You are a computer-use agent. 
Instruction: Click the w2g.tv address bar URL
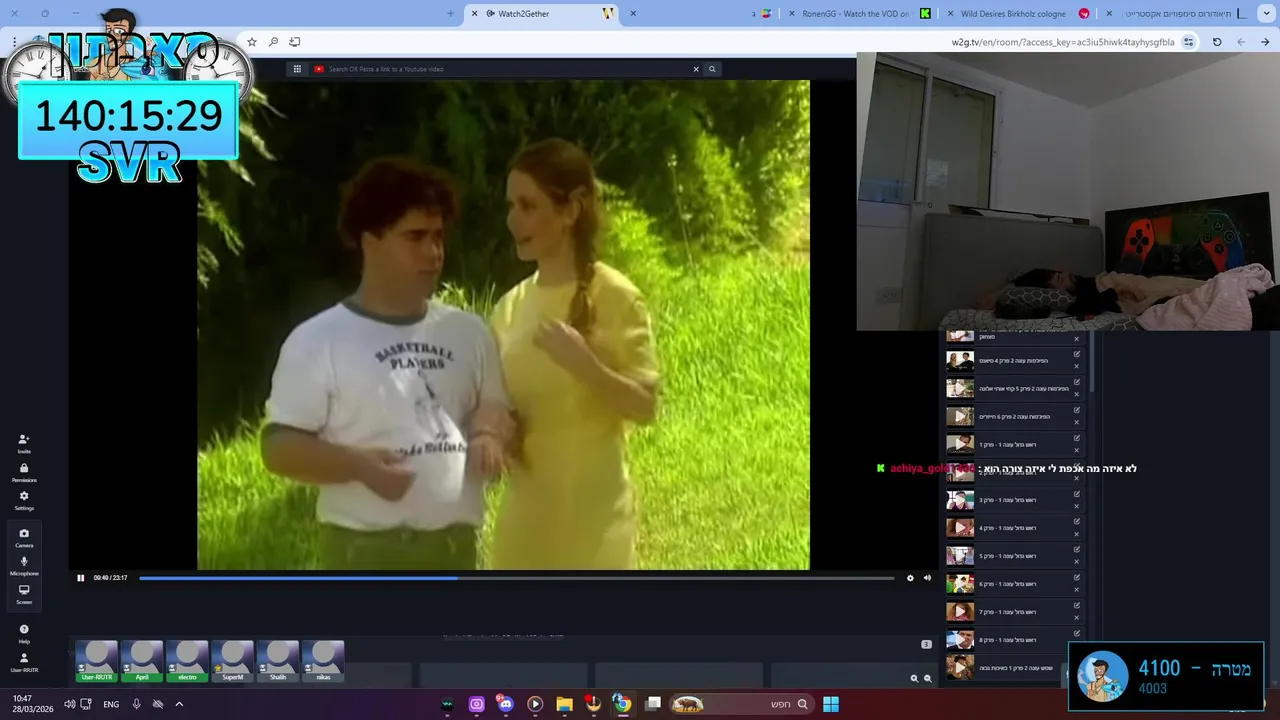tap(1063, 42)
